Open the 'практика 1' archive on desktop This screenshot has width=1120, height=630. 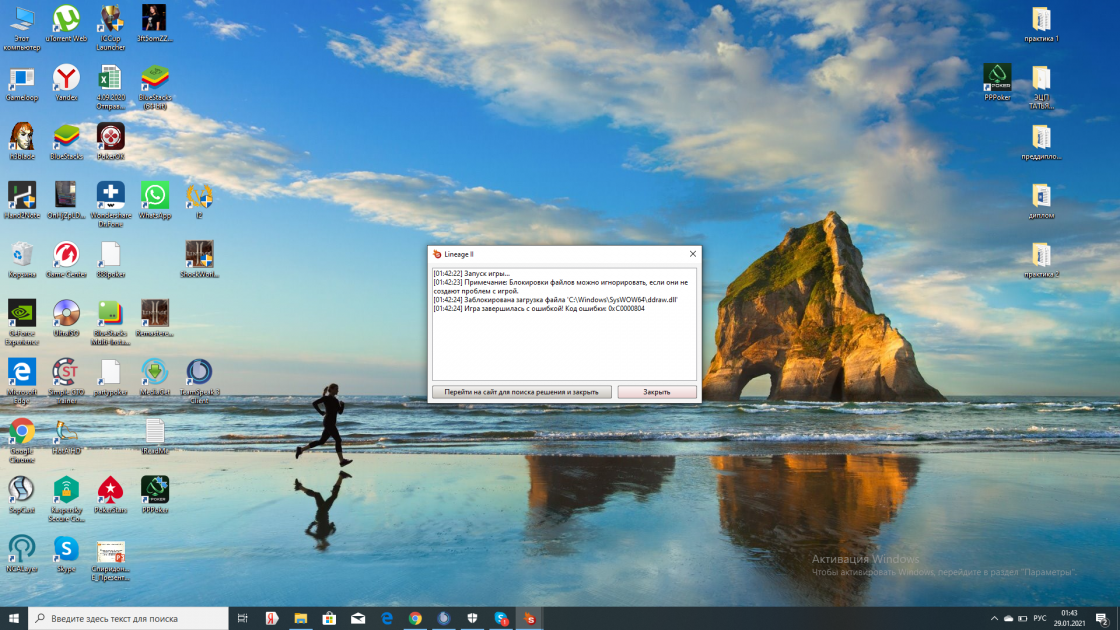[x=1041, y=19]
